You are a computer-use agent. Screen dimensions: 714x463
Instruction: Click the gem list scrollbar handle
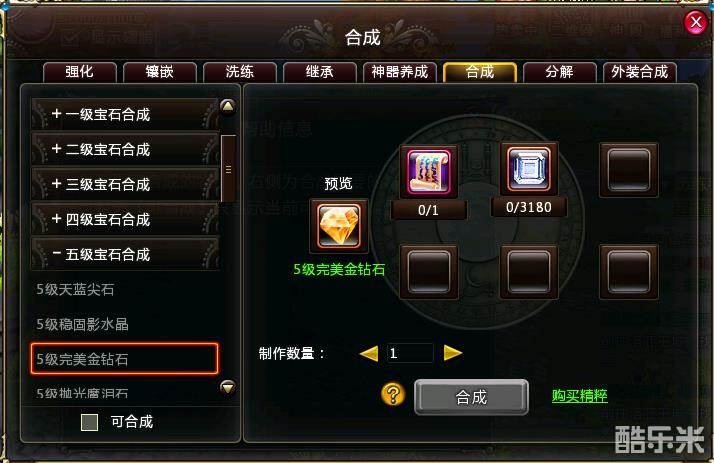click(228, 169)
